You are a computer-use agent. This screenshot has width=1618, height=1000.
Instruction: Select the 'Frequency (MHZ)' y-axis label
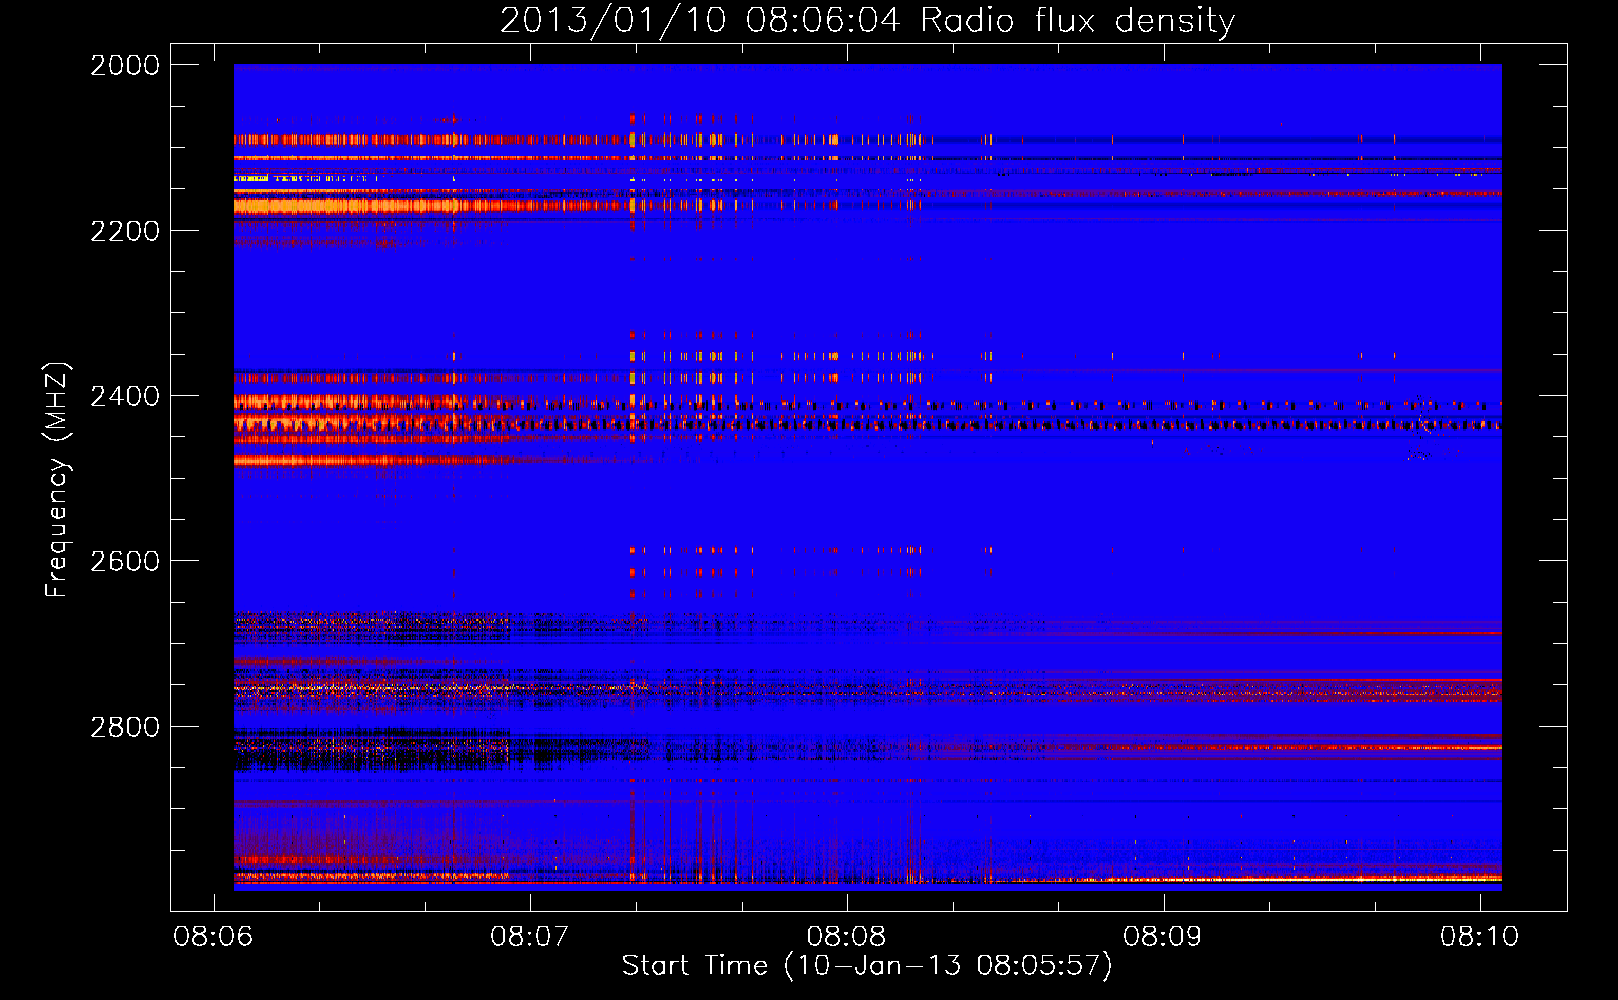[x=57, y=479]
